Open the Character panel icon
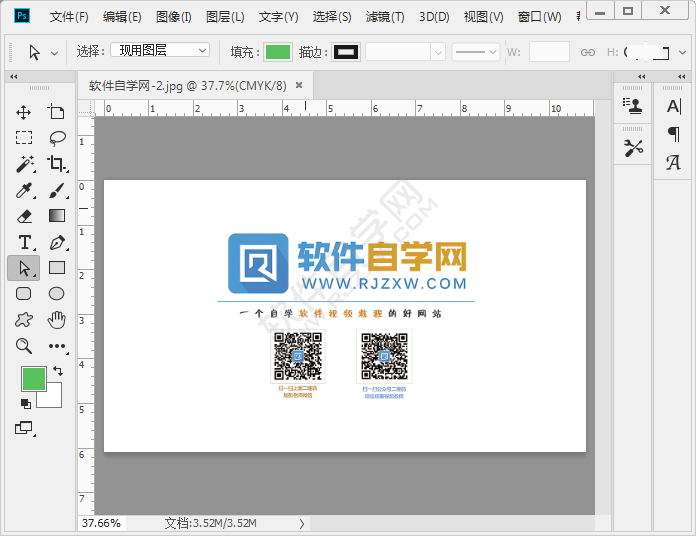This screenshot has width=696, height=536. pos(673,106)
